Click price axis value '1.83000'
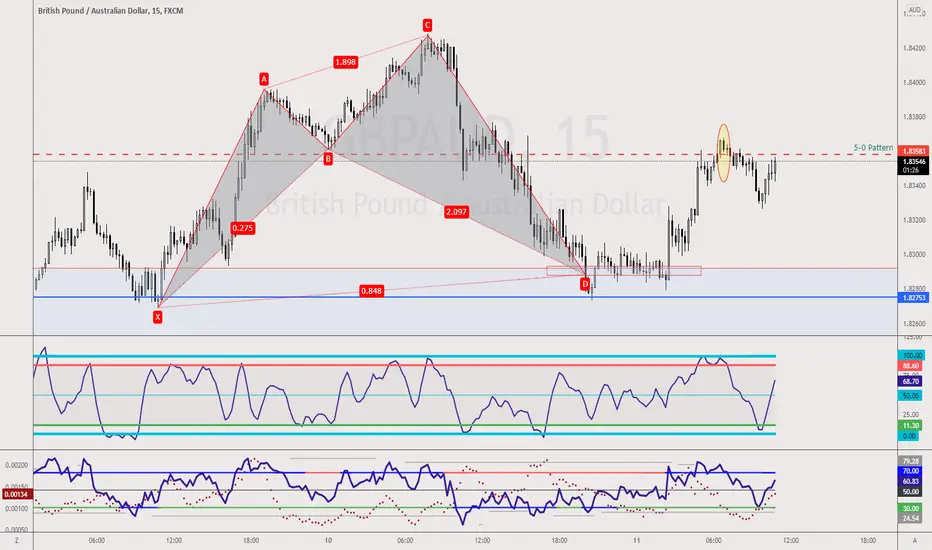932x550 pixels. pos(914,254)
